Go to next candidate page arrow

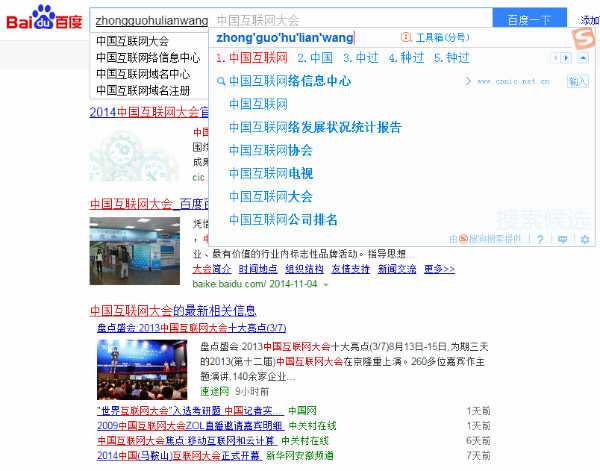click(566, 58)
